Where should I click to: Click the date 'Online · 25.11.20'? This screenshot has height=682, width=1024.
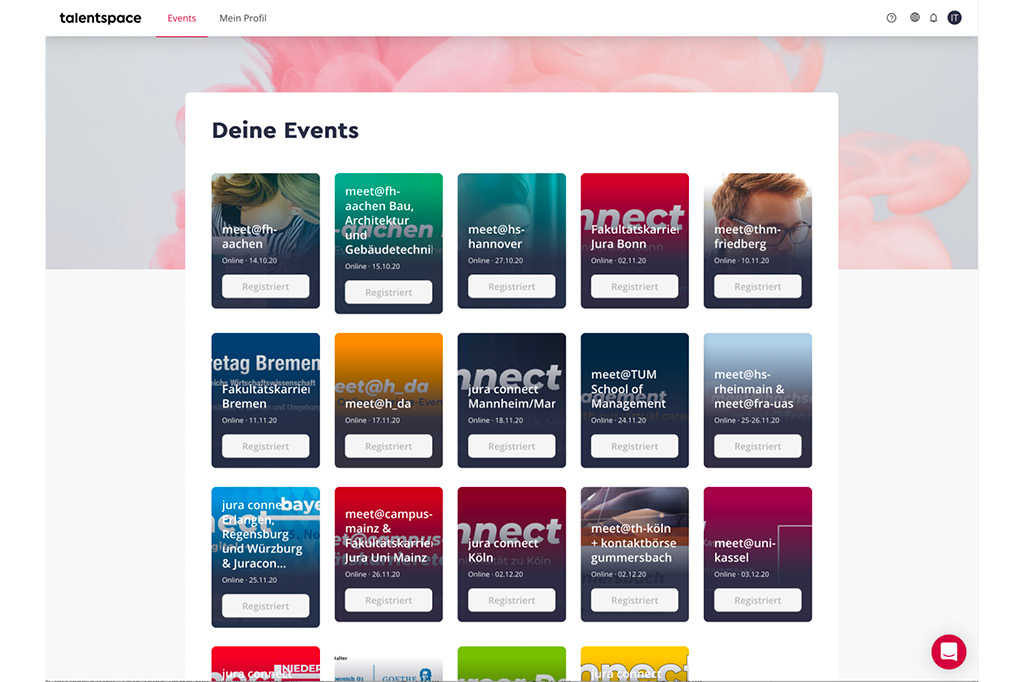[249, 580]
